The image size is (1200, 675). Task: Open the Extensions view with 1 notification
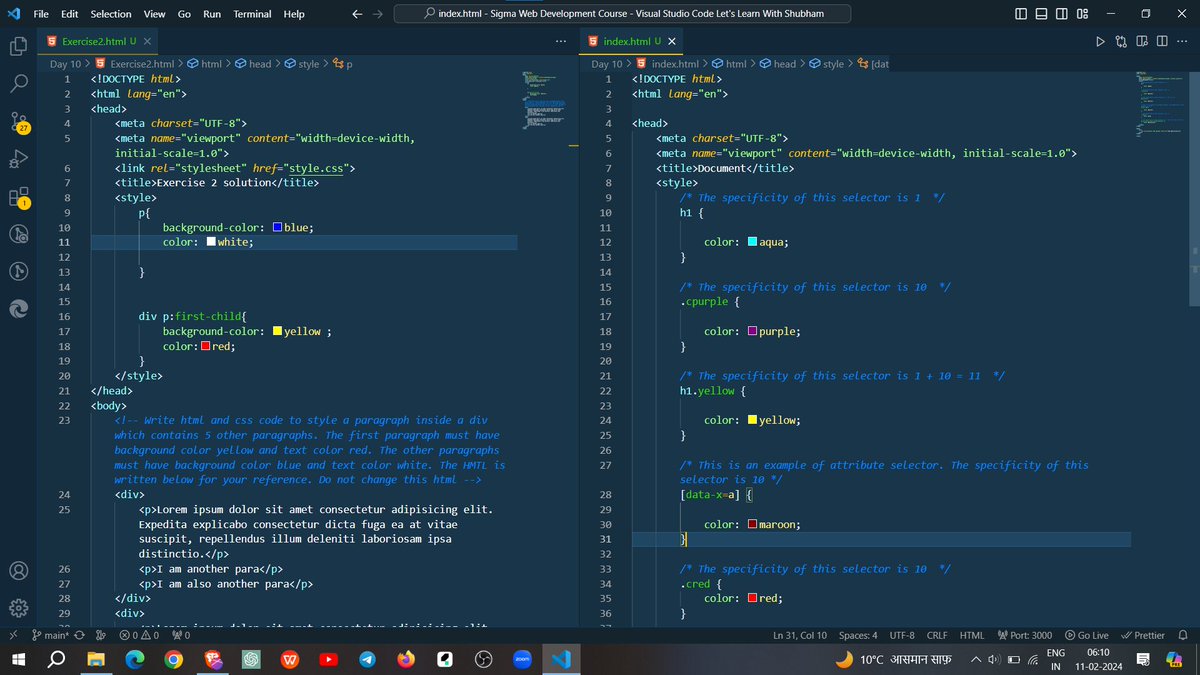(18, 196)
